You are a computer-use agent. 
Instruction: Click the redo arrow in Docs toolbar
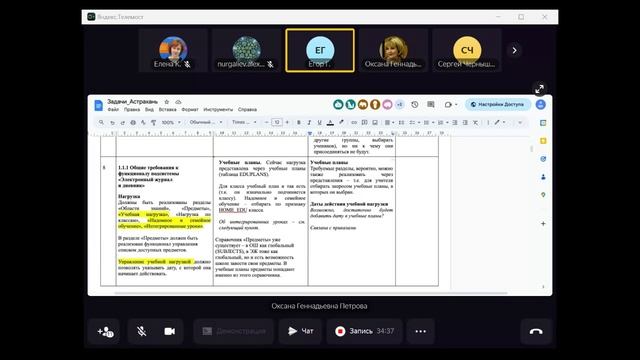tap(122, 122)
